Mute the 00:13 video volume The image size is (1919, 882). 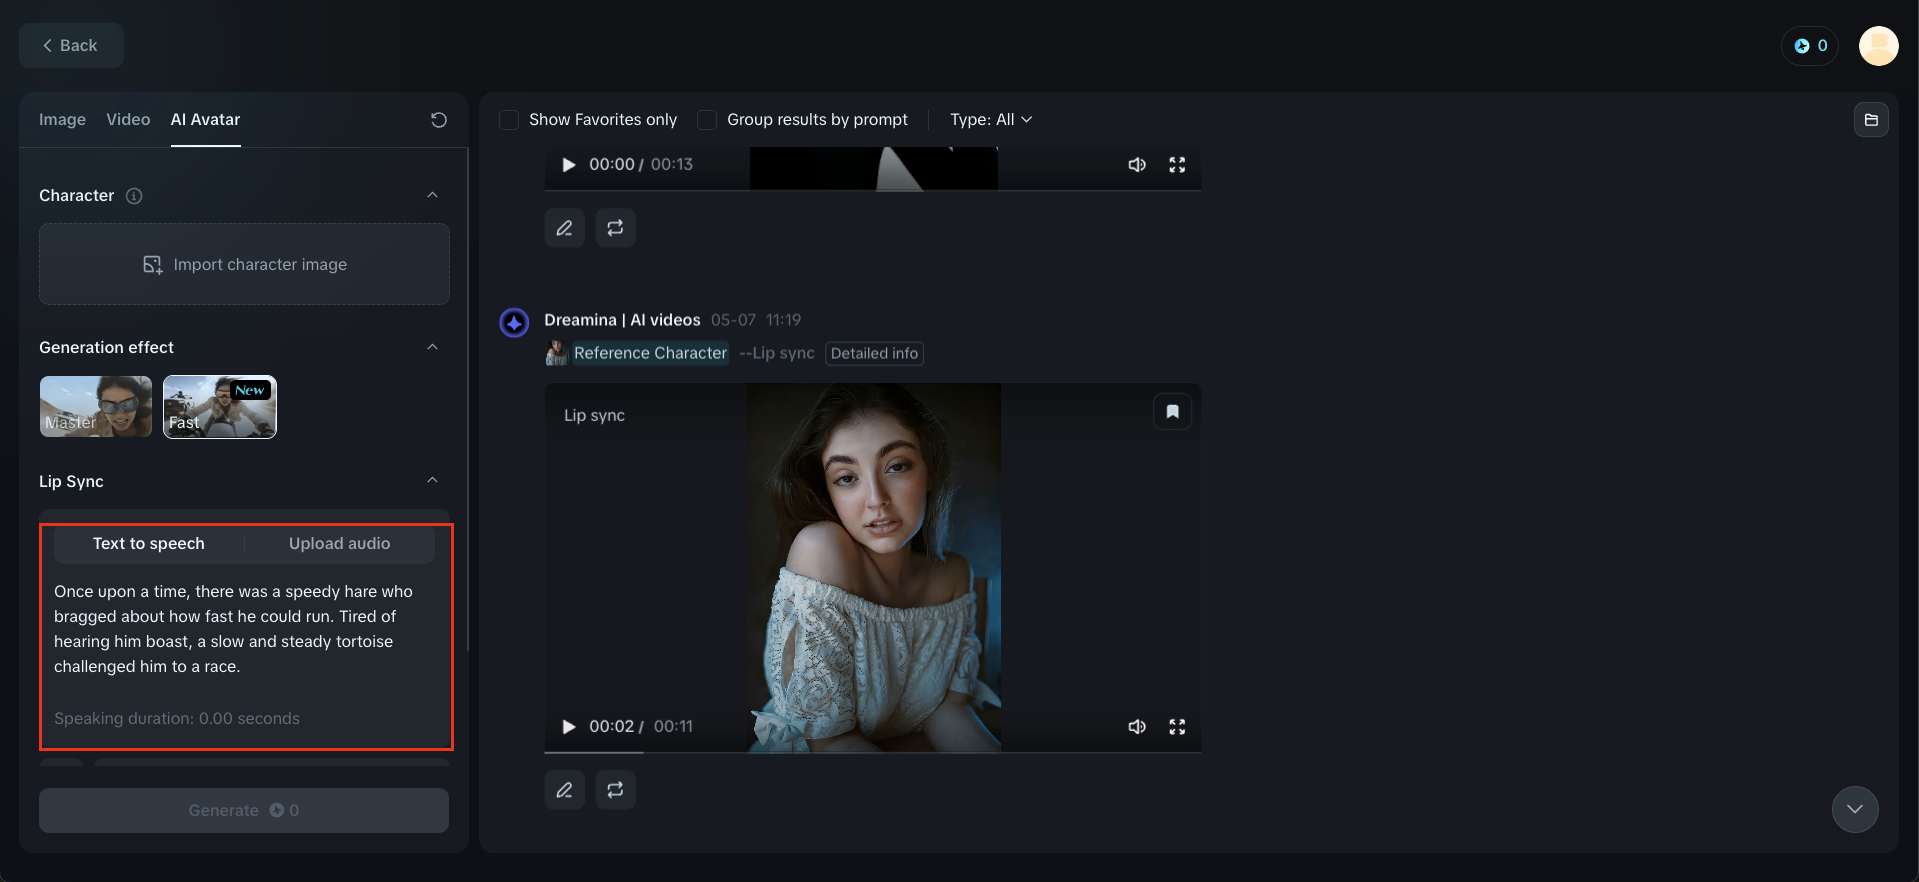(1137, 165)
